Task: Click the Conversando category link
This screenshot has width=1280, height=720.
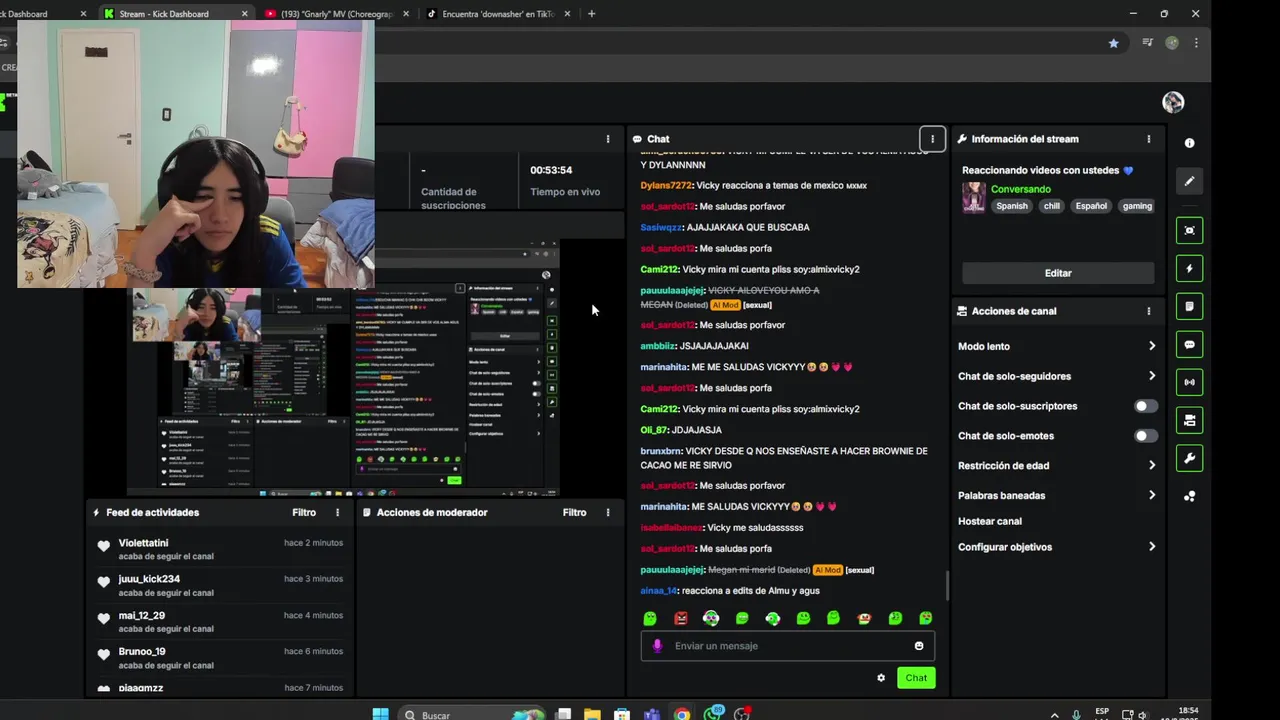Action: tap(1021, 189)
